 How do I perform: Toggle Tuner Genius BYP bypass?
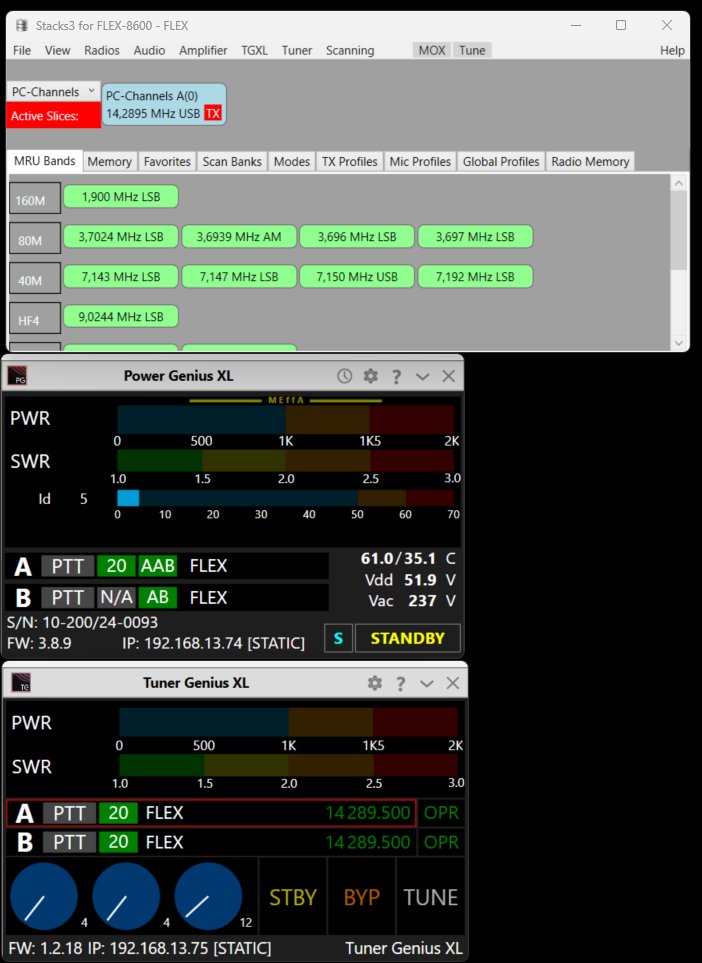tap(362, 897)
